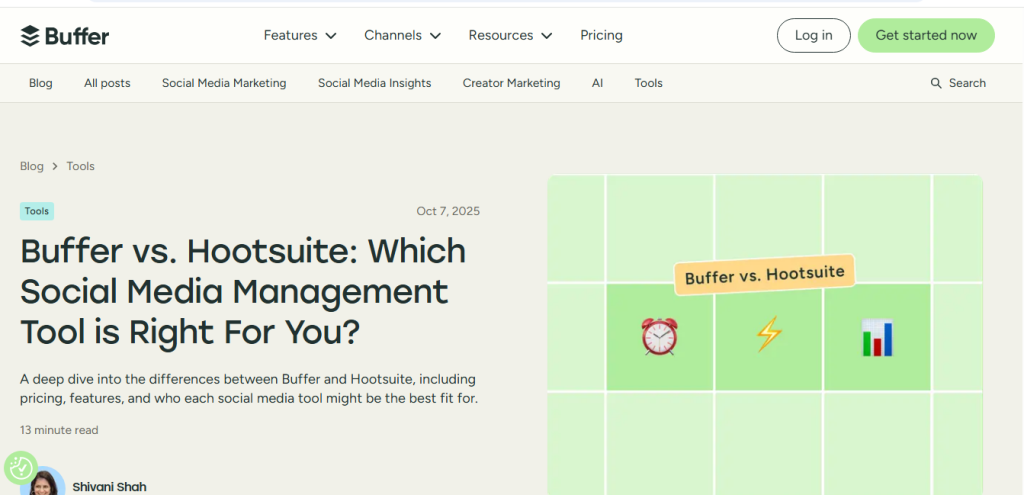Click the Get started now button
The width and height of the screenshot is (1024, 495).
925,35
